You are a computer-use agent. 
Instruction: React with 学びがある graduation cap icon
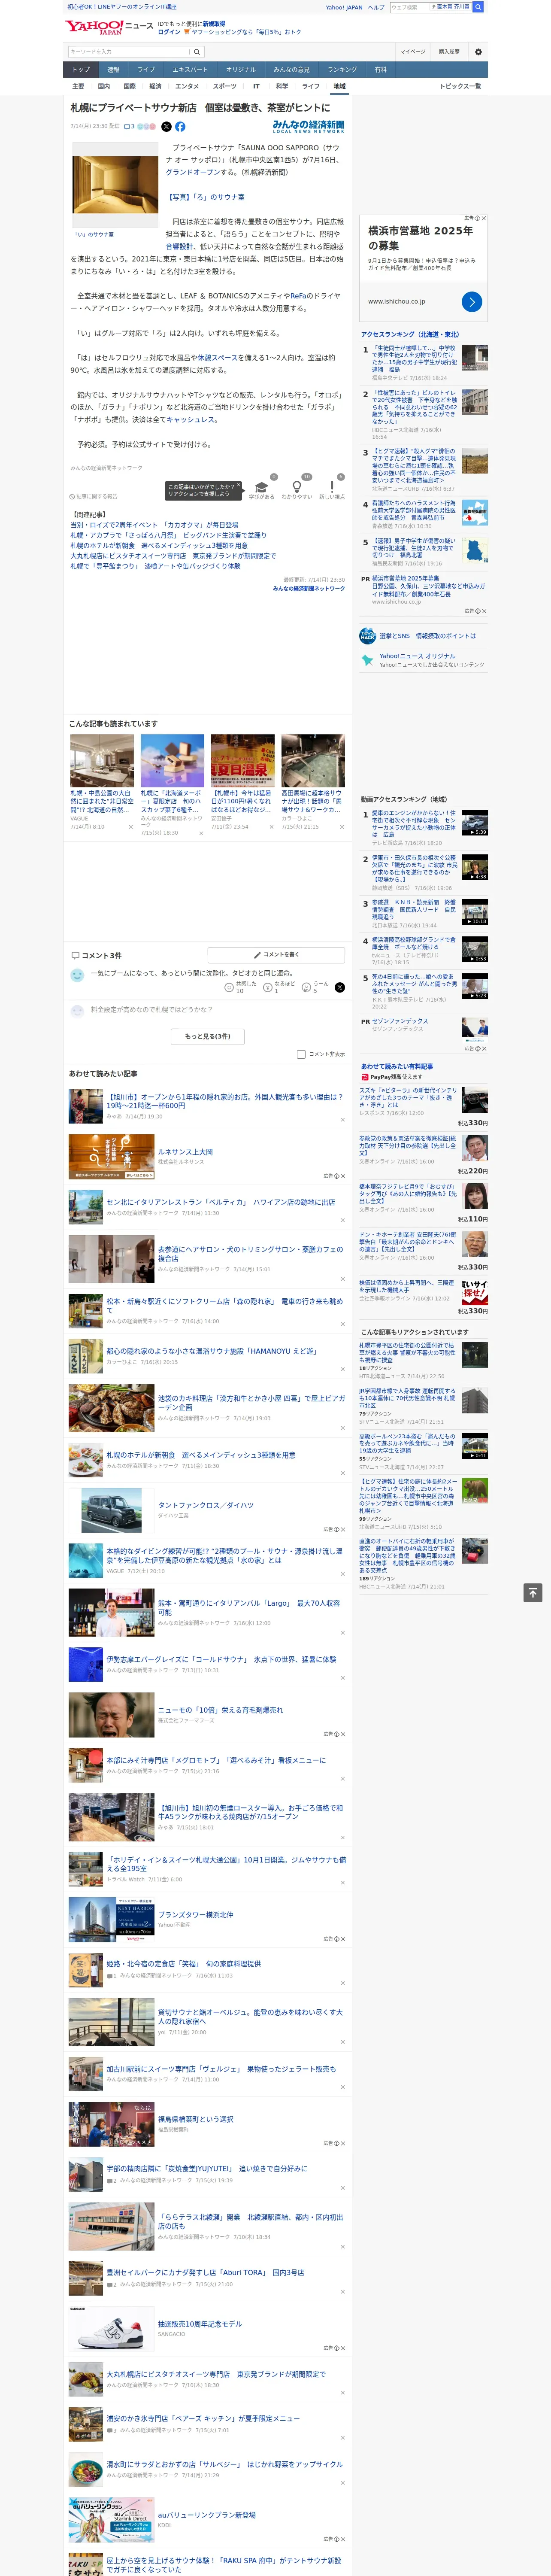pyautogui.click(x=261, y=486)
